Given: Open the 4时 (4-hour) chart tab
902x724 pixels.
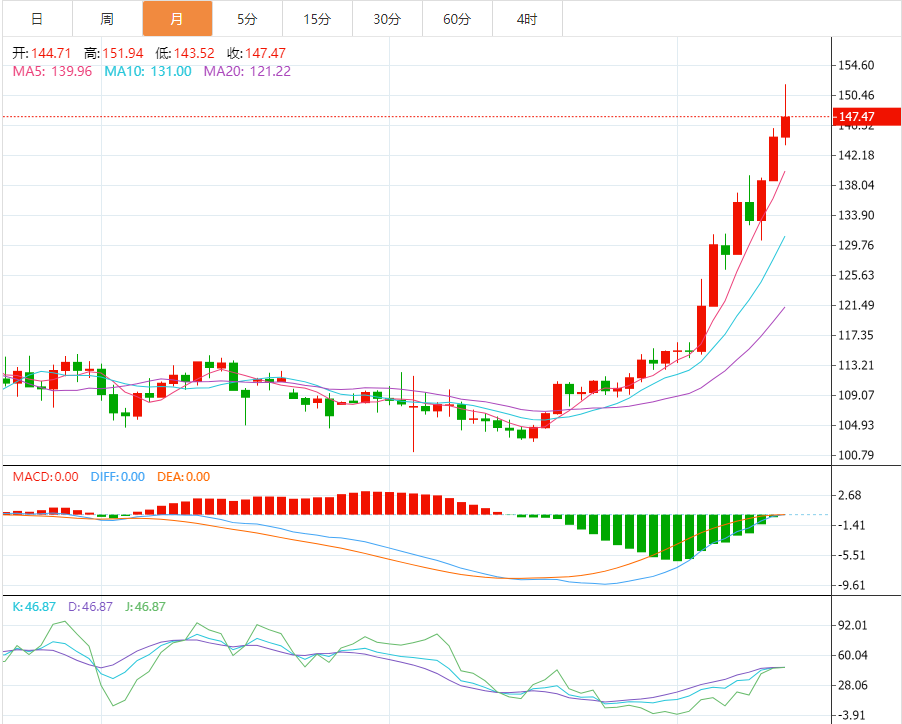Looking at the screenshot, I should point(527,19).
